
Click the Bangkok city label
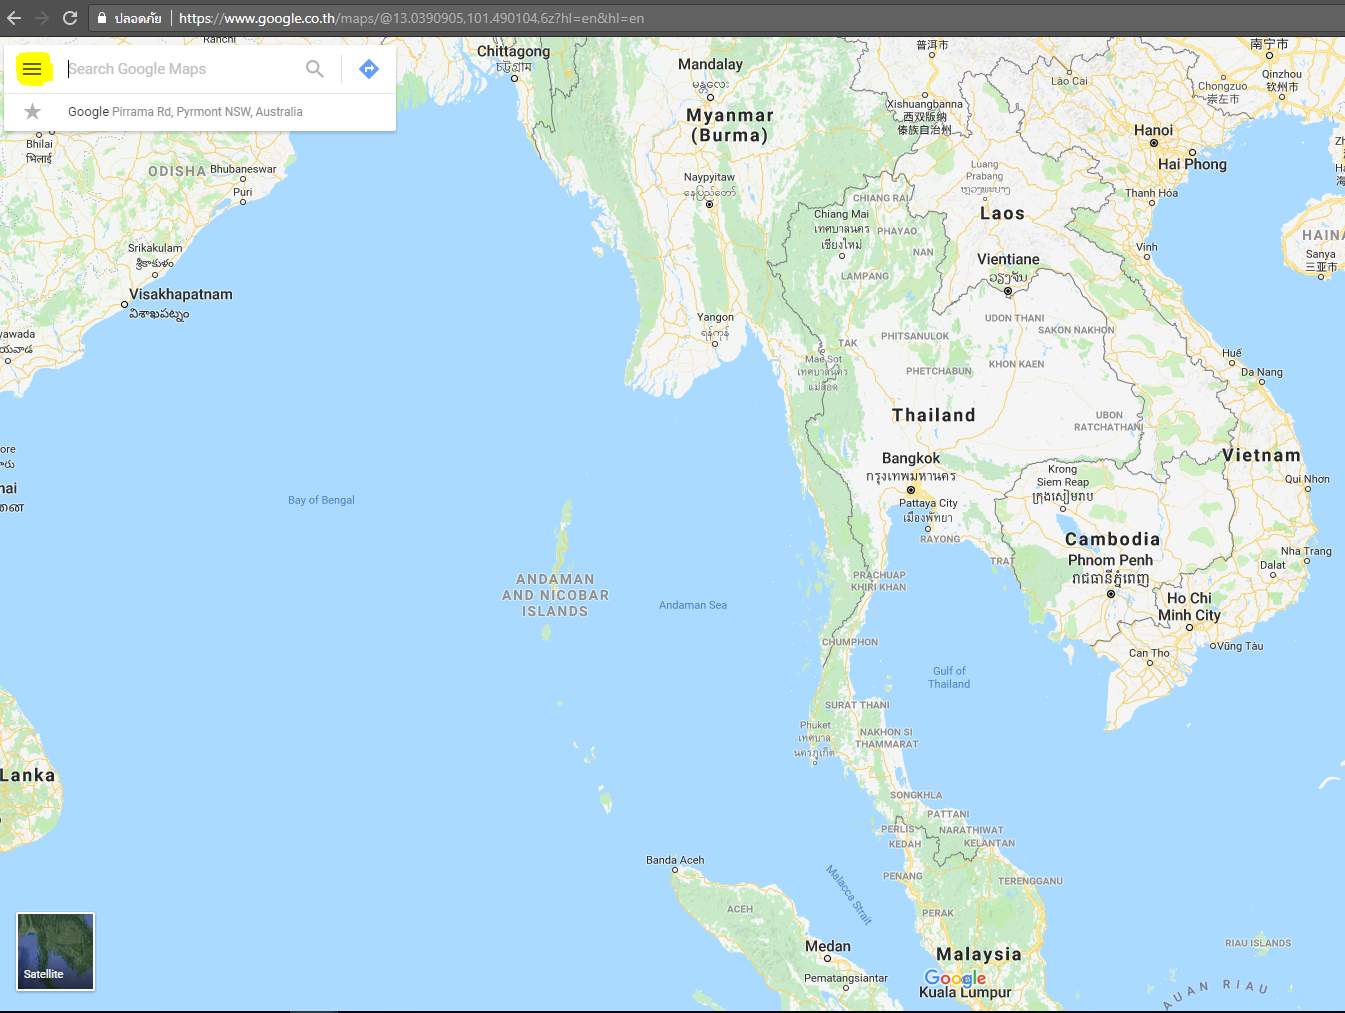coord(911,458)
